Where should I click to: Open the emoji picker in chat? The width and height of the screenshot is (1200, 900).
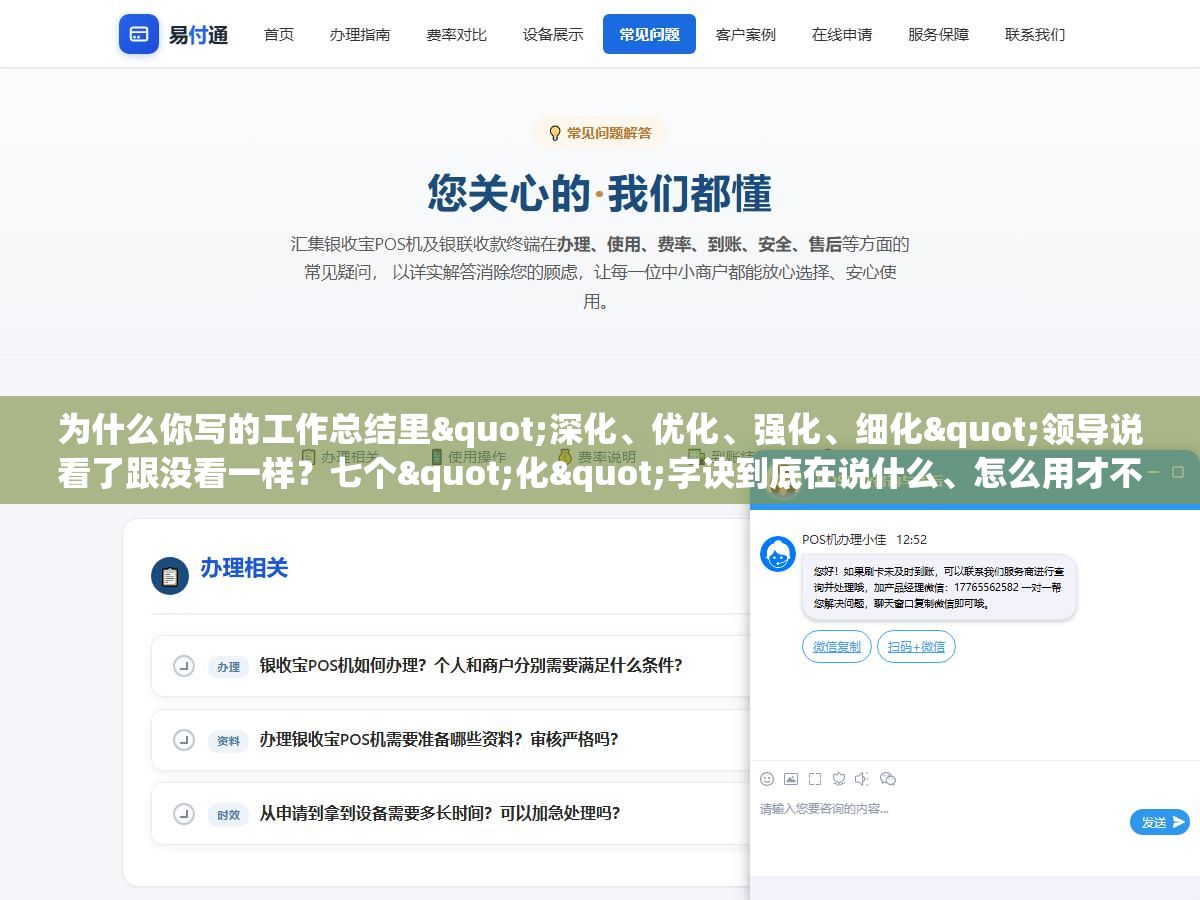pos(767,779)
